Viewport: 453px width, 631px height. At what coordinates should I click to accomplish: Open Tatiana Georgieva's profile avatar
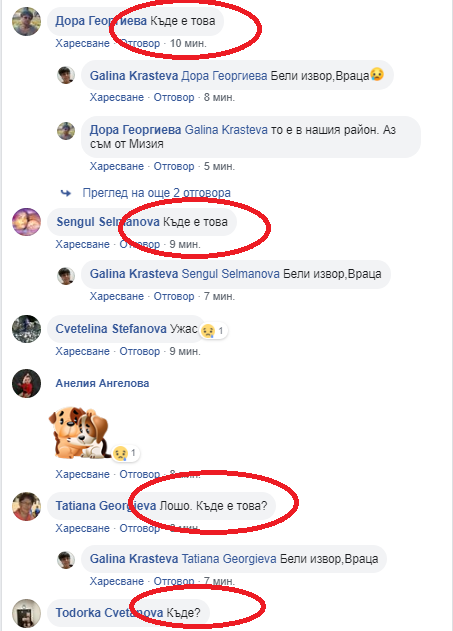(27, 506)
